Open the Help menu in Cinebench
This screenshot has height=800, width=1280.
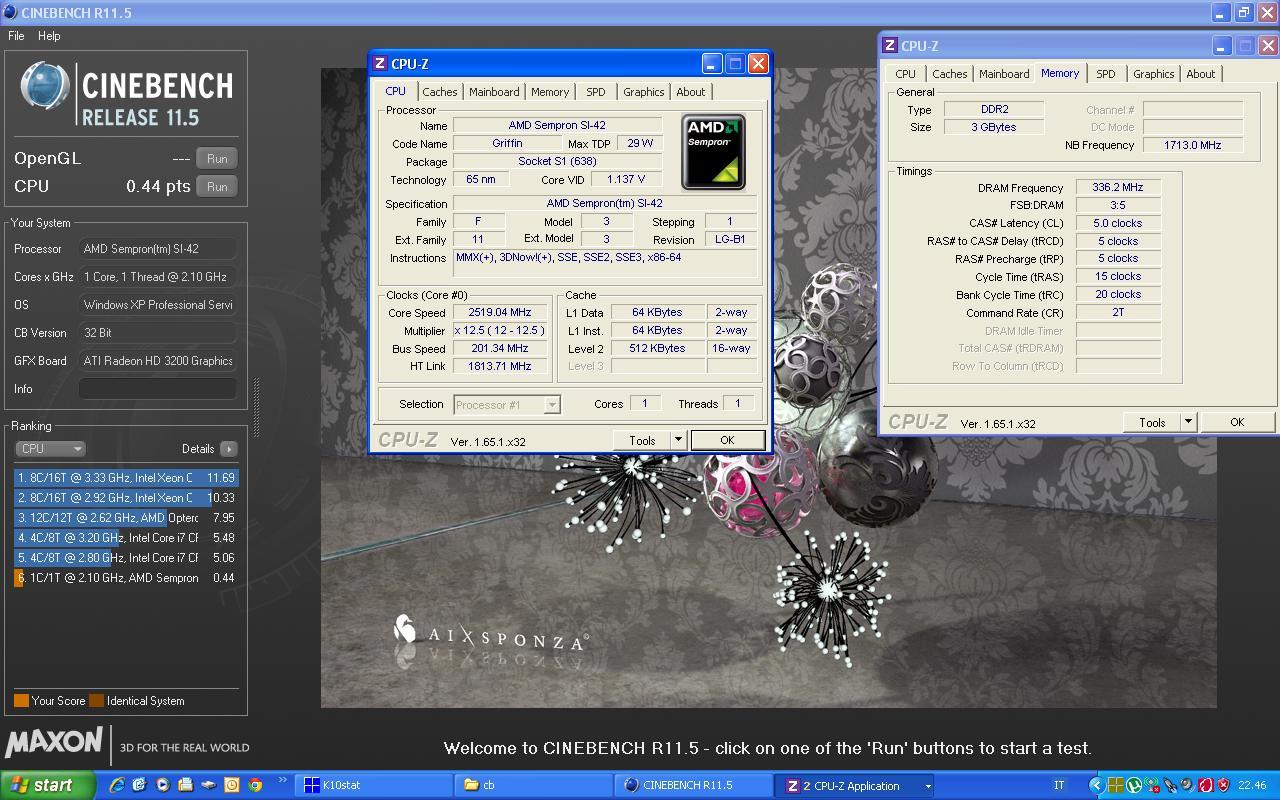click(49, 35)
